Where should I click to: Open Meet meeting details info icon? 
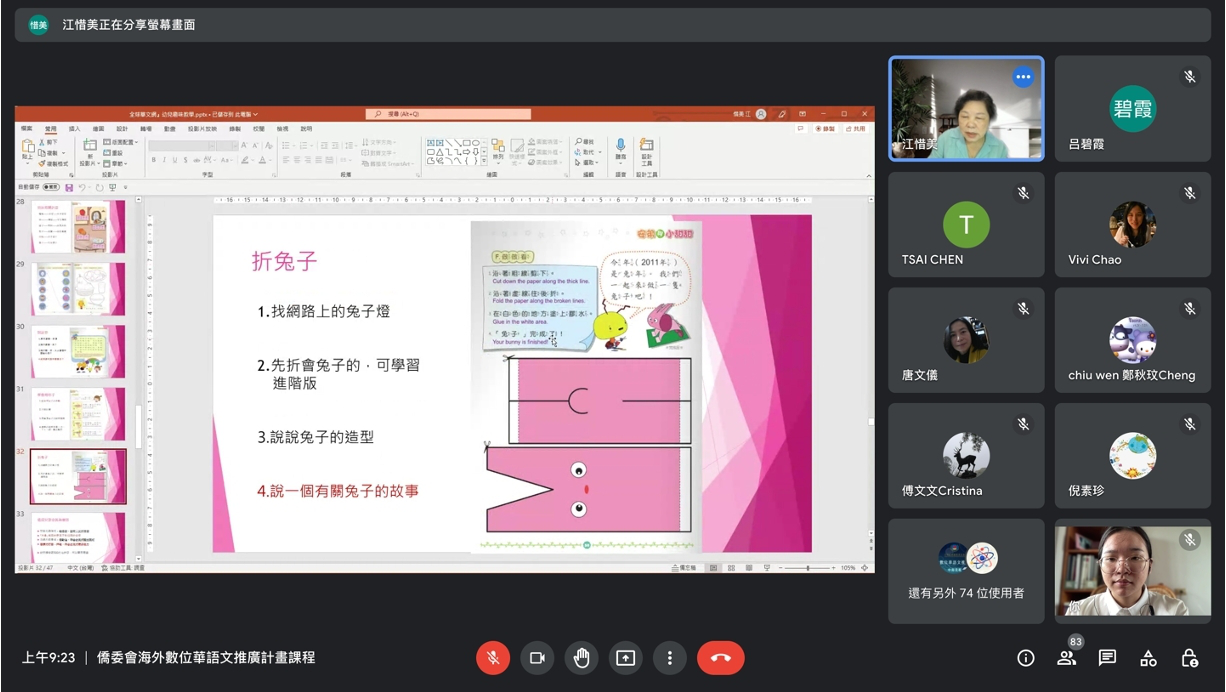(1025, 658)
